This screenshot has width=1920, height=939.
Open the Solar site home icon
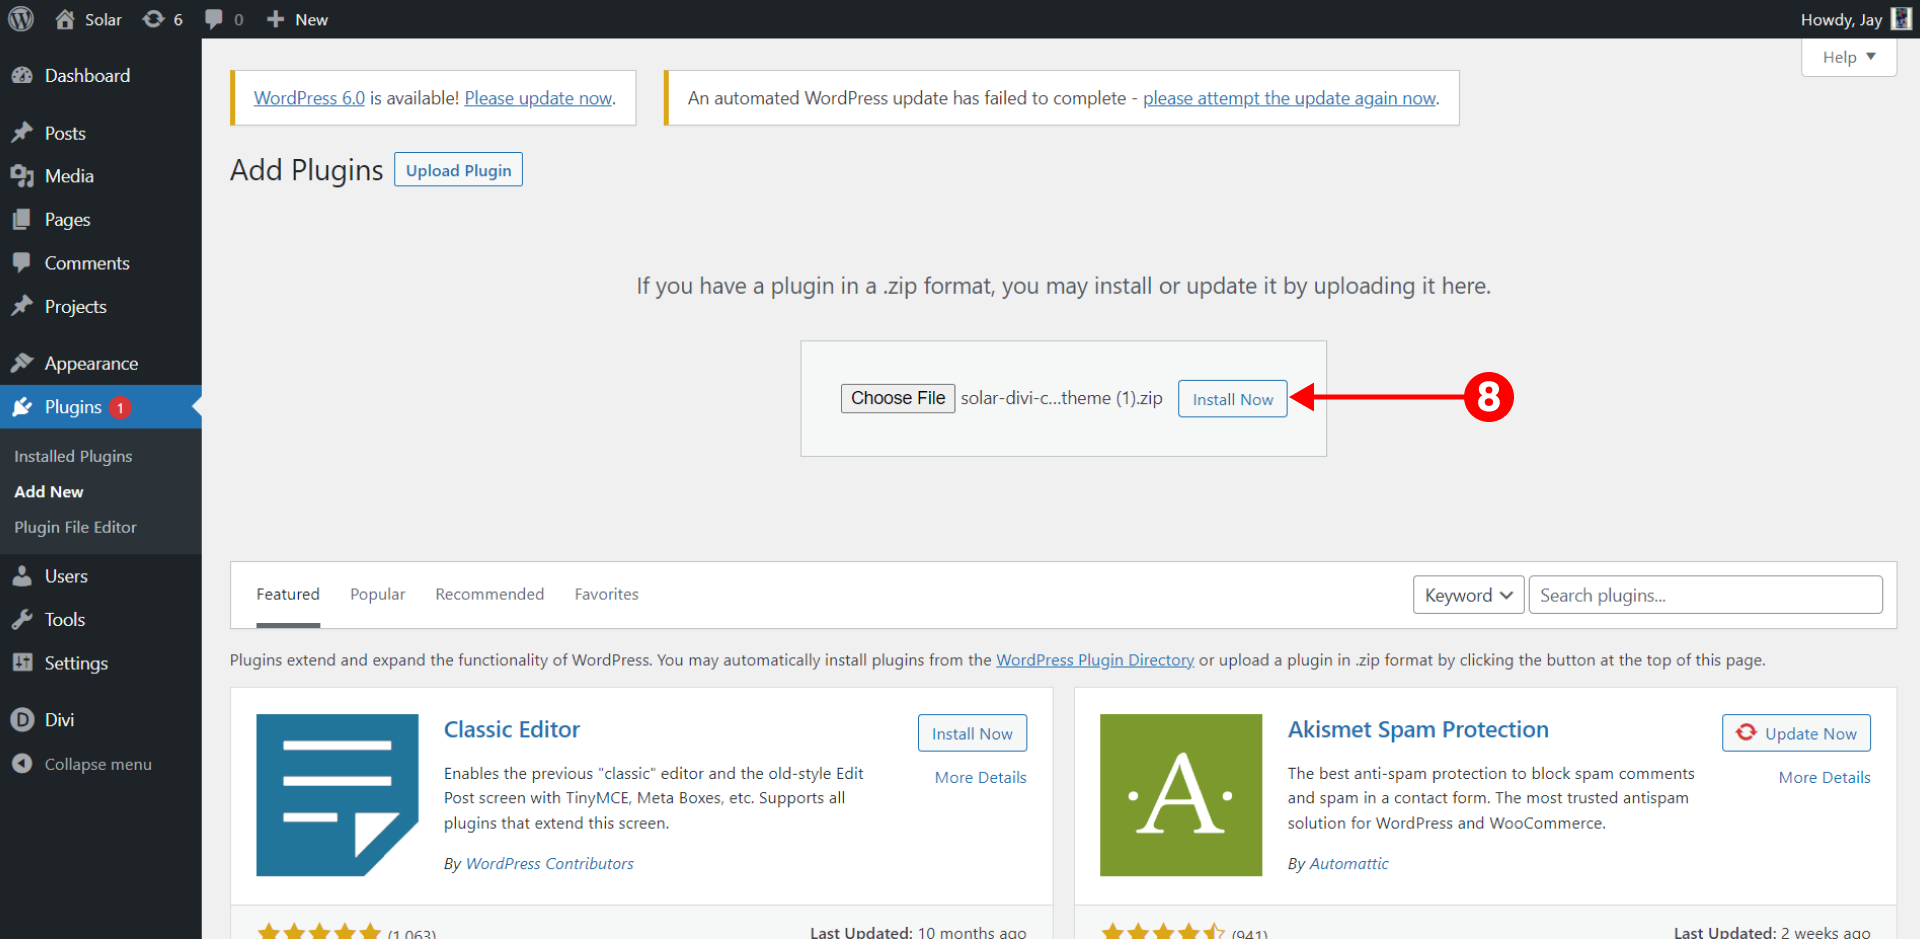pyautogui.click(x=65, y=19)
